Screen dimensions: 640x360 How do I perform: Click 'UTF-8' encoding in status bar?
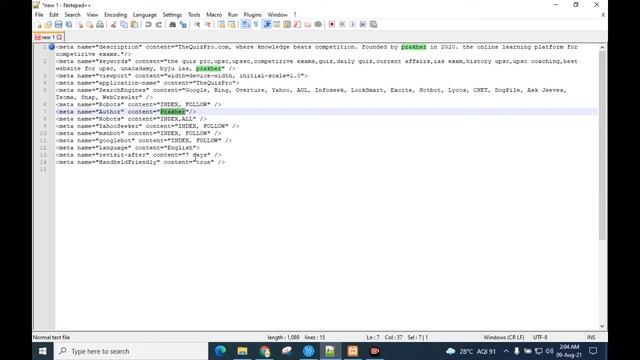click(540, 338)
